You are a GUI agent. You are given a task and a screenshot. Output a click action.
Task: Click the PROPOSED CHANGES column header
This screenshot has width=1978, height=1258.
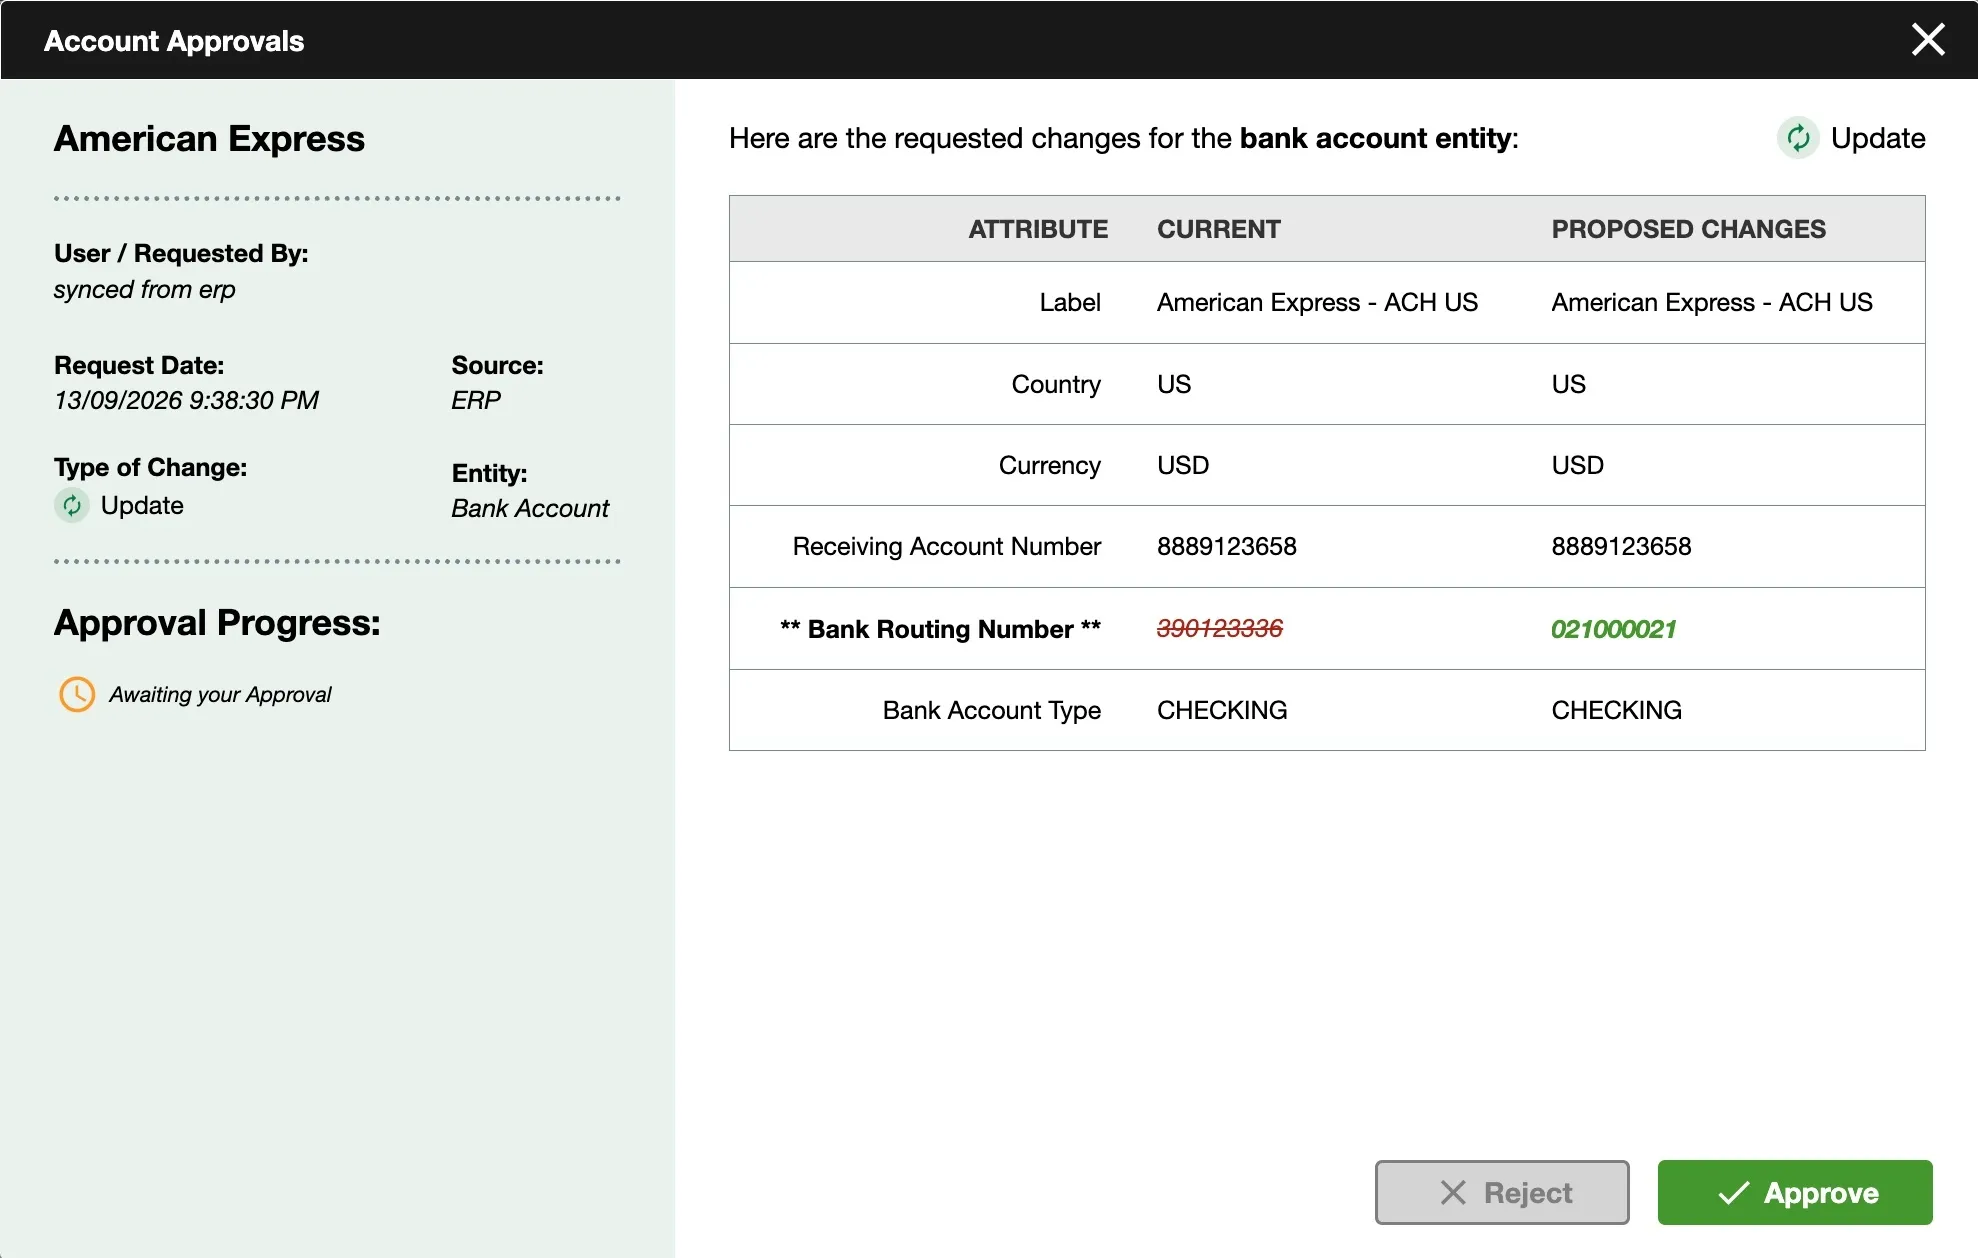[1688, 229]
